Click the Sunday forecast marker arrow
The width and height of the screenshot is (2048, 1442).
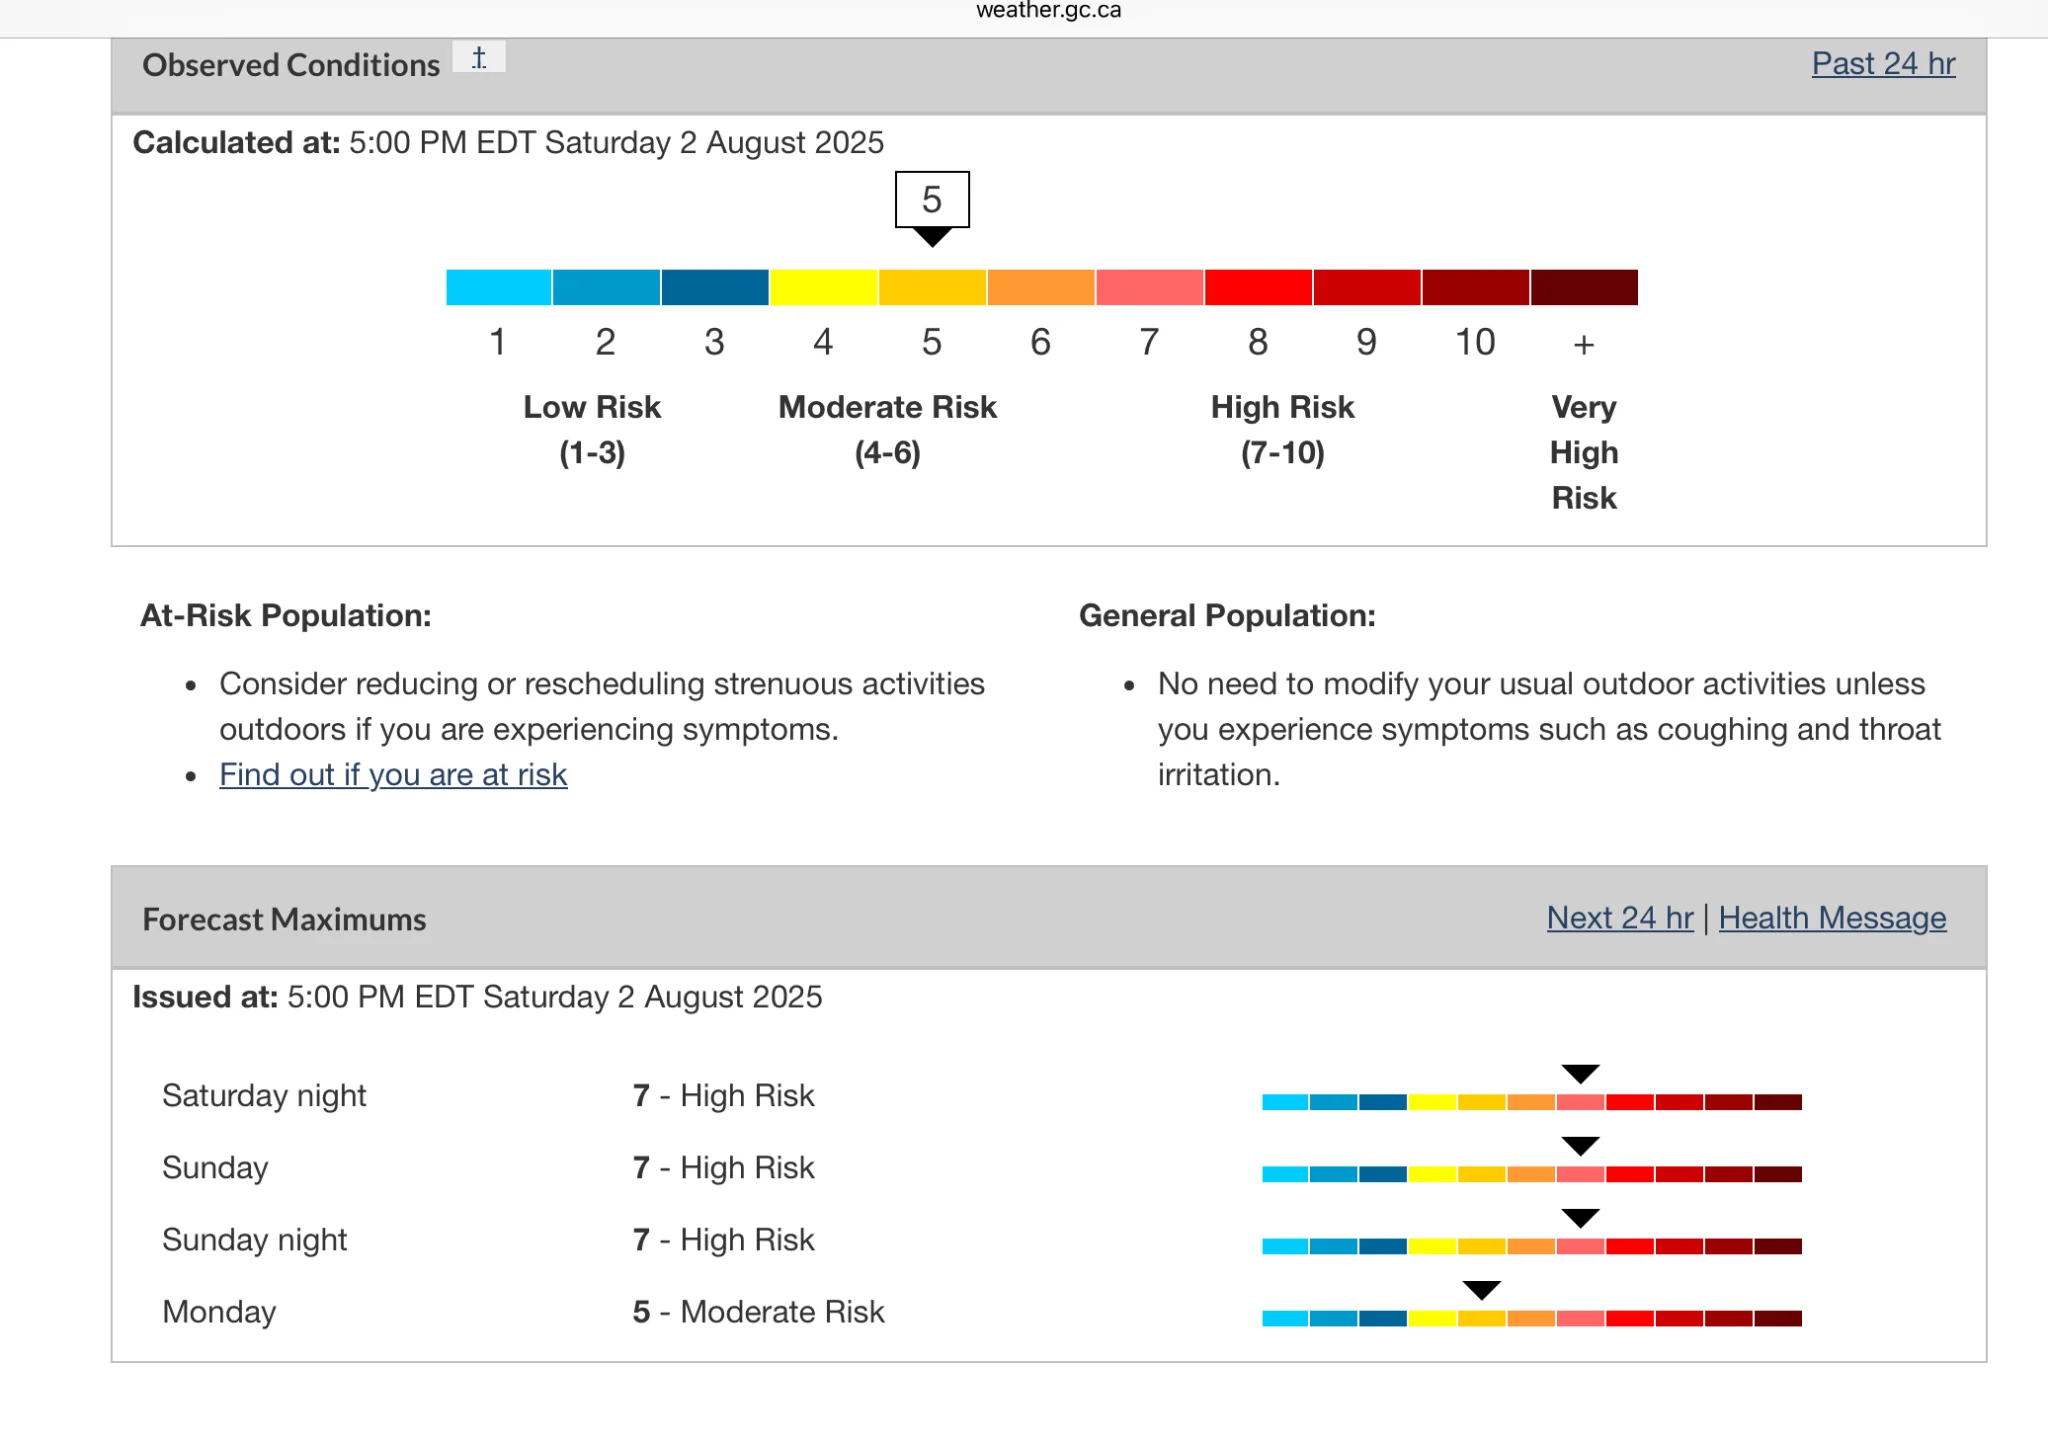pyautogui.click(x=1580, y=1145)
